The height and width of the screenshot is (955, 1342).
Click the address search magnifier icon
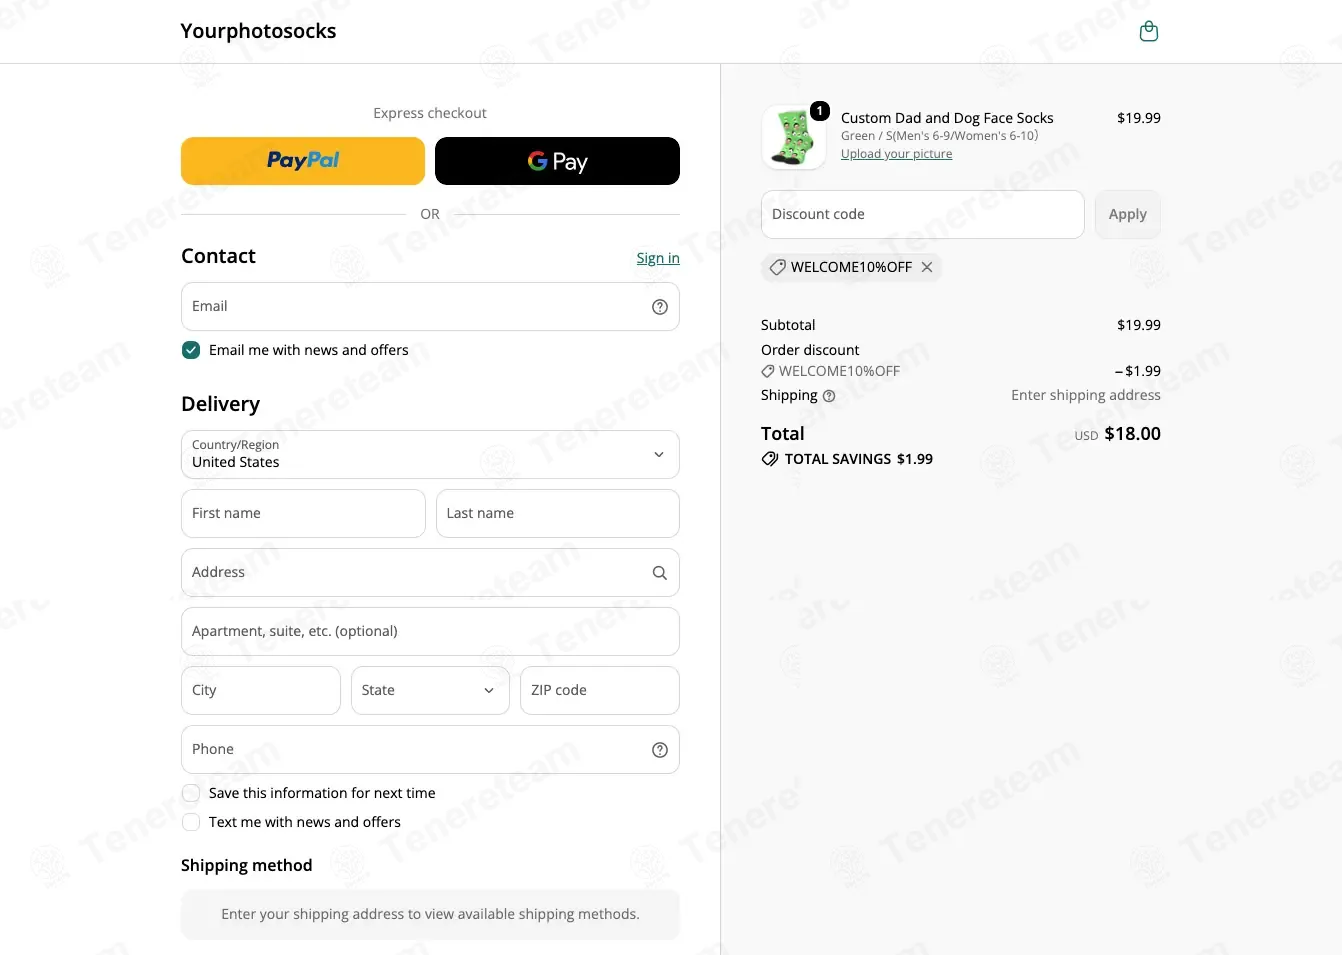pyautogui.click(x=660, y=573)
